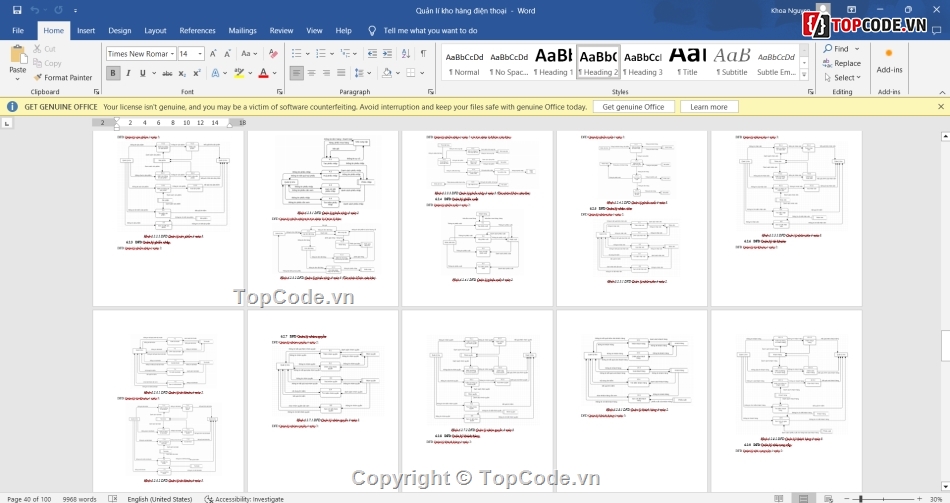Click the proofing icon in the status bar
This screenshot has height=503, width=950.
tap(113, 499)
